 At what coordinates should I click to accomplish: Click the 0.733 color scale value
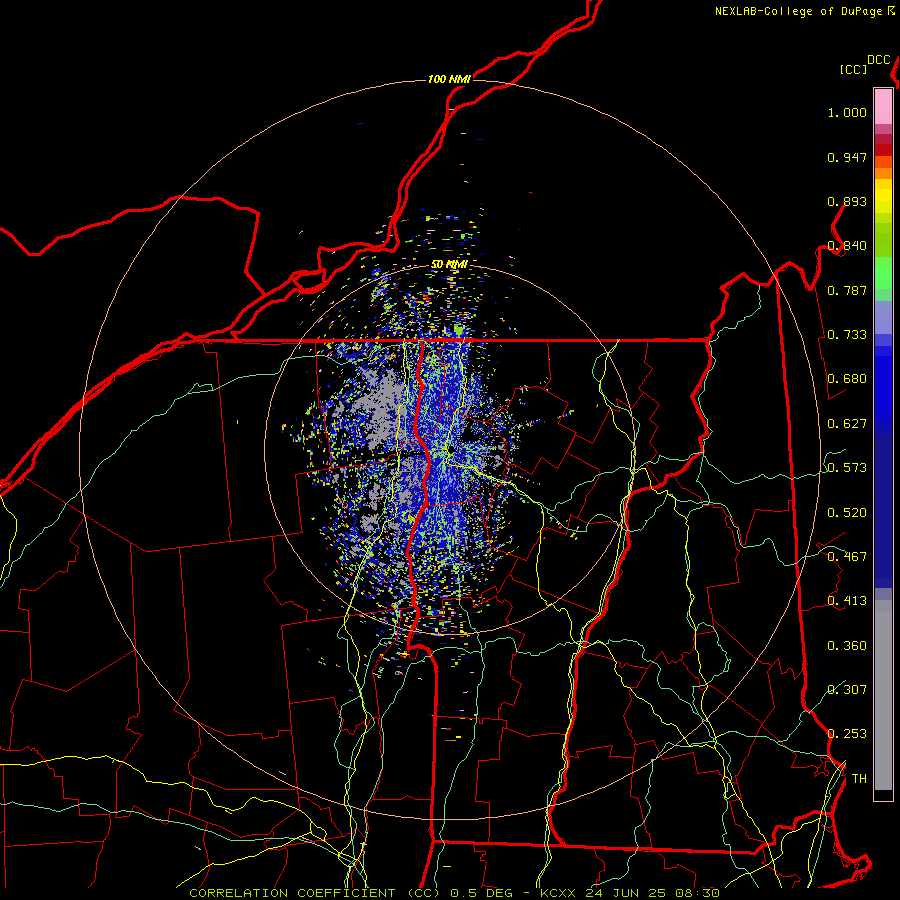tap(847, 335)
